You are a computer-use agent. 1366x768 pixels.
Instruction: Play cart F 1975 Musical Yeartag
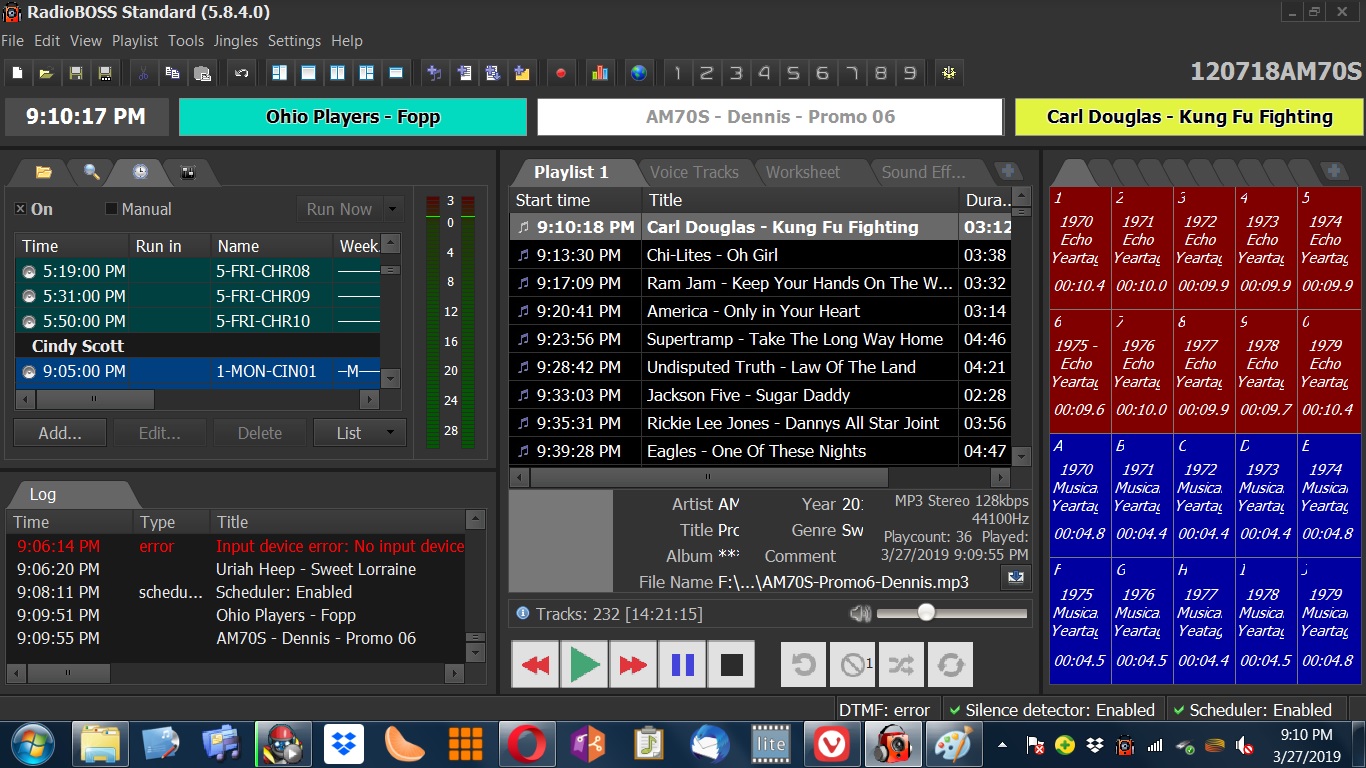tap(1078, 620)
